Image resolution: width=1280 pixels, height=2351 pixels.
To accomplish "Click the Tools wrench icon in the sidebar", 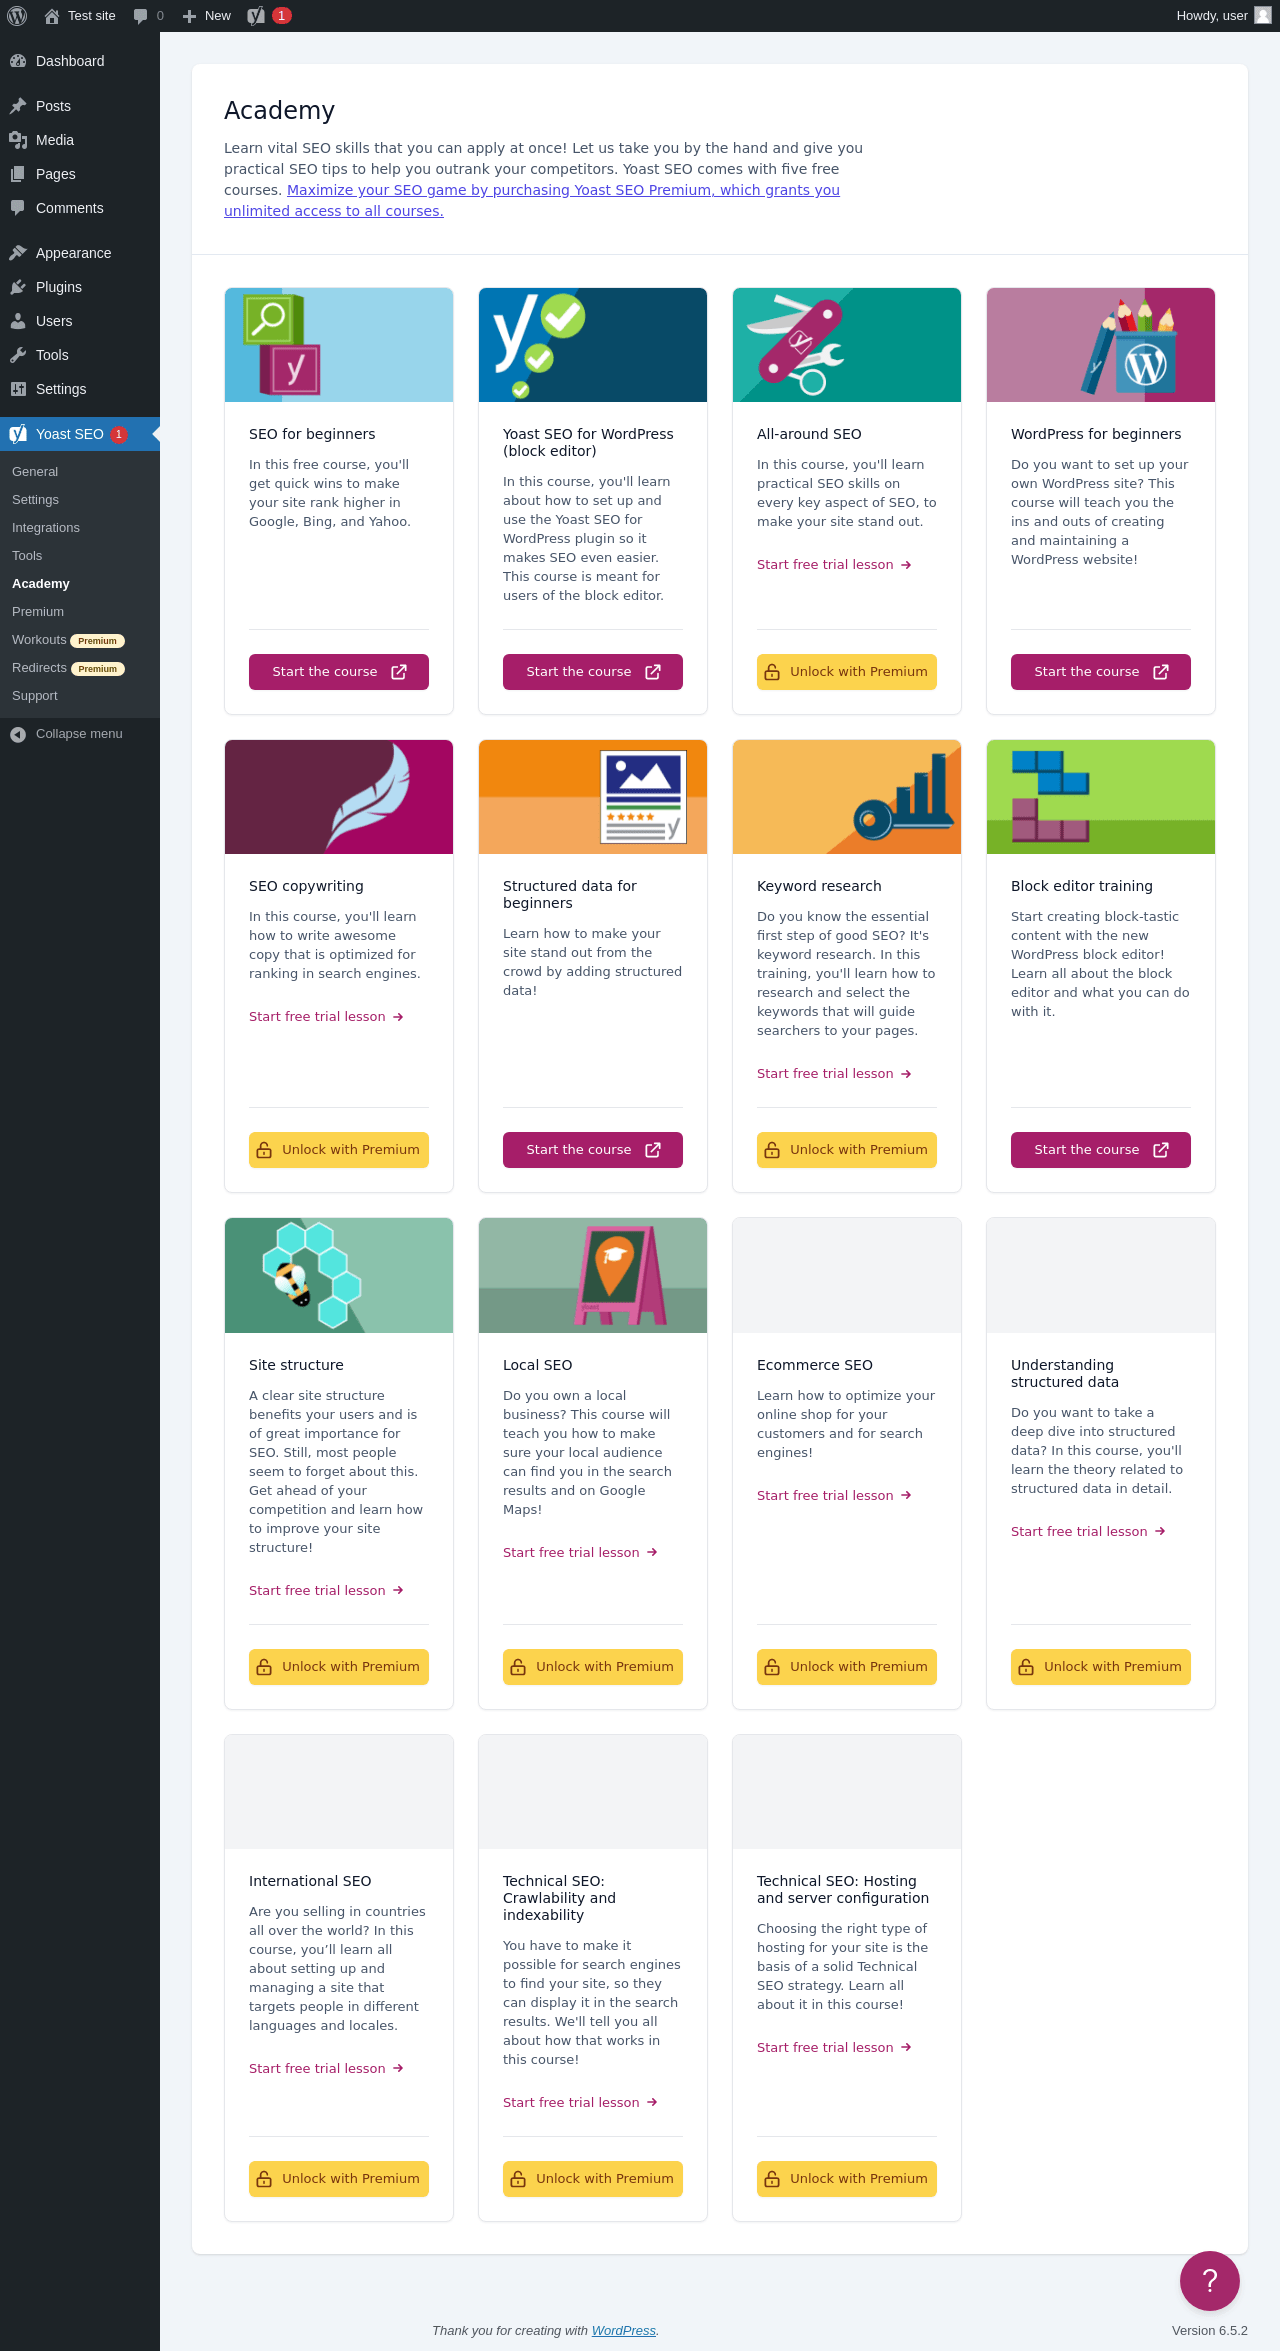I will click(x=18, y=355).
